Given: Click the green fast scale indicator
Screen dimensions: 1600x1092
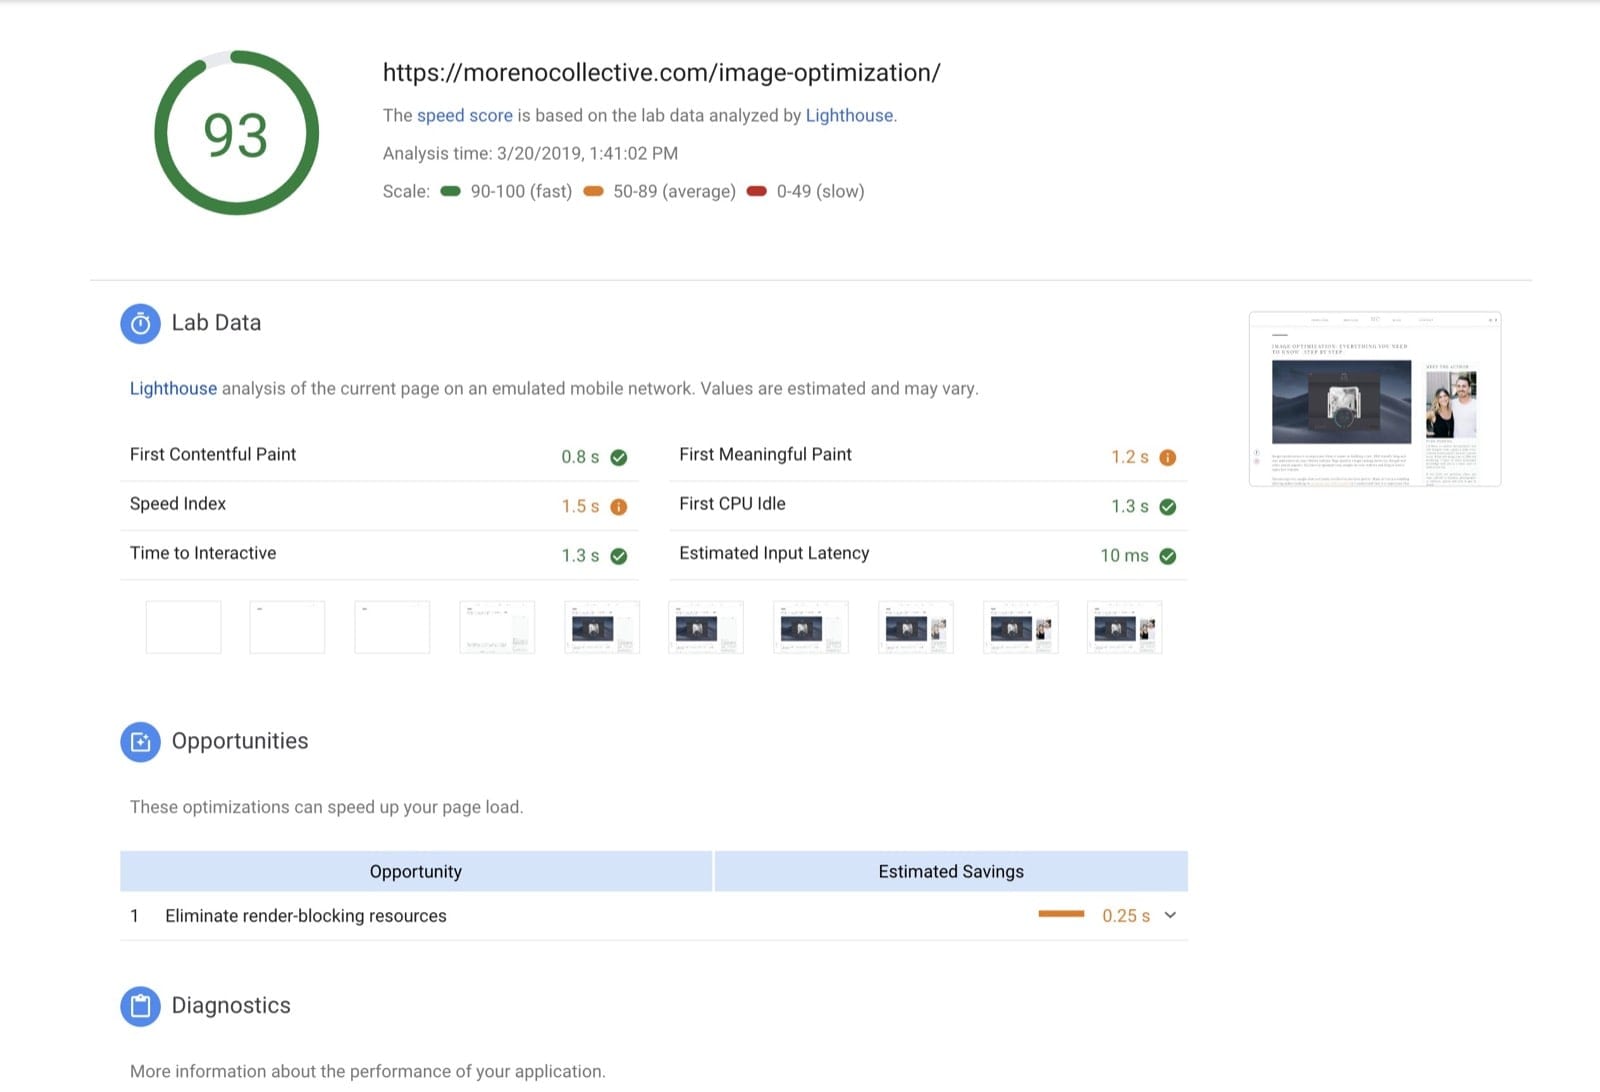Looking at the screenshot, I should (x=450, y=190).
